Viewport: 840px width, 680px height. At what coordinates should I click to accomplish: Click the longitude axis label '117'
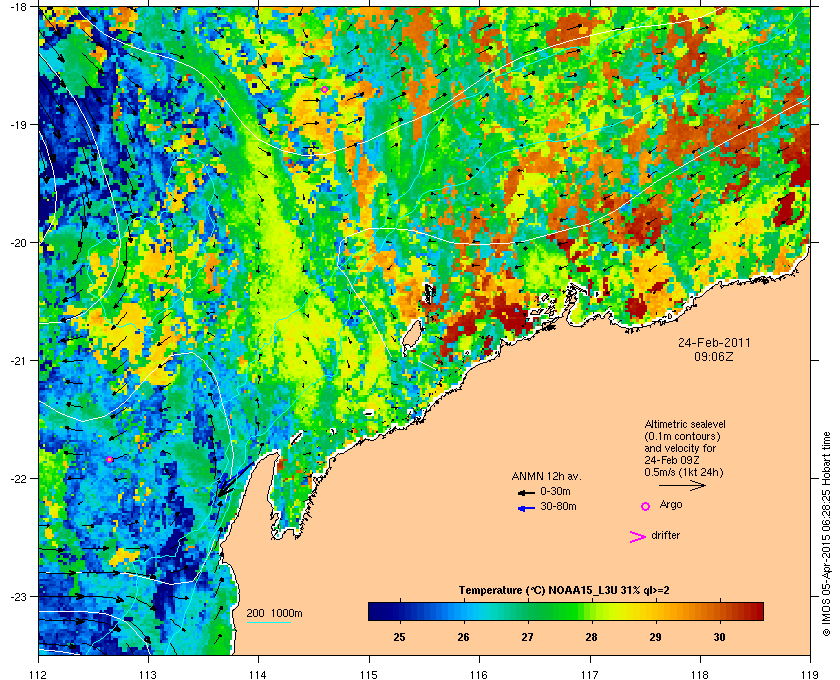point(590,674)
